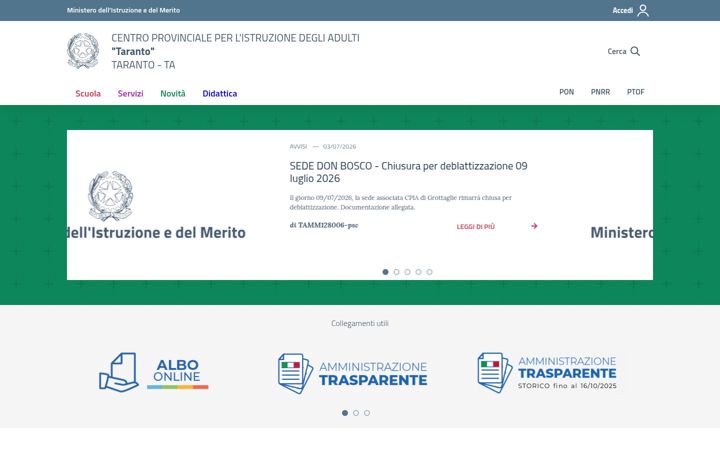Click the news date 03/07/2026
Screen dimensions: 720x450
pyautogui.click(x=339, y=146)
